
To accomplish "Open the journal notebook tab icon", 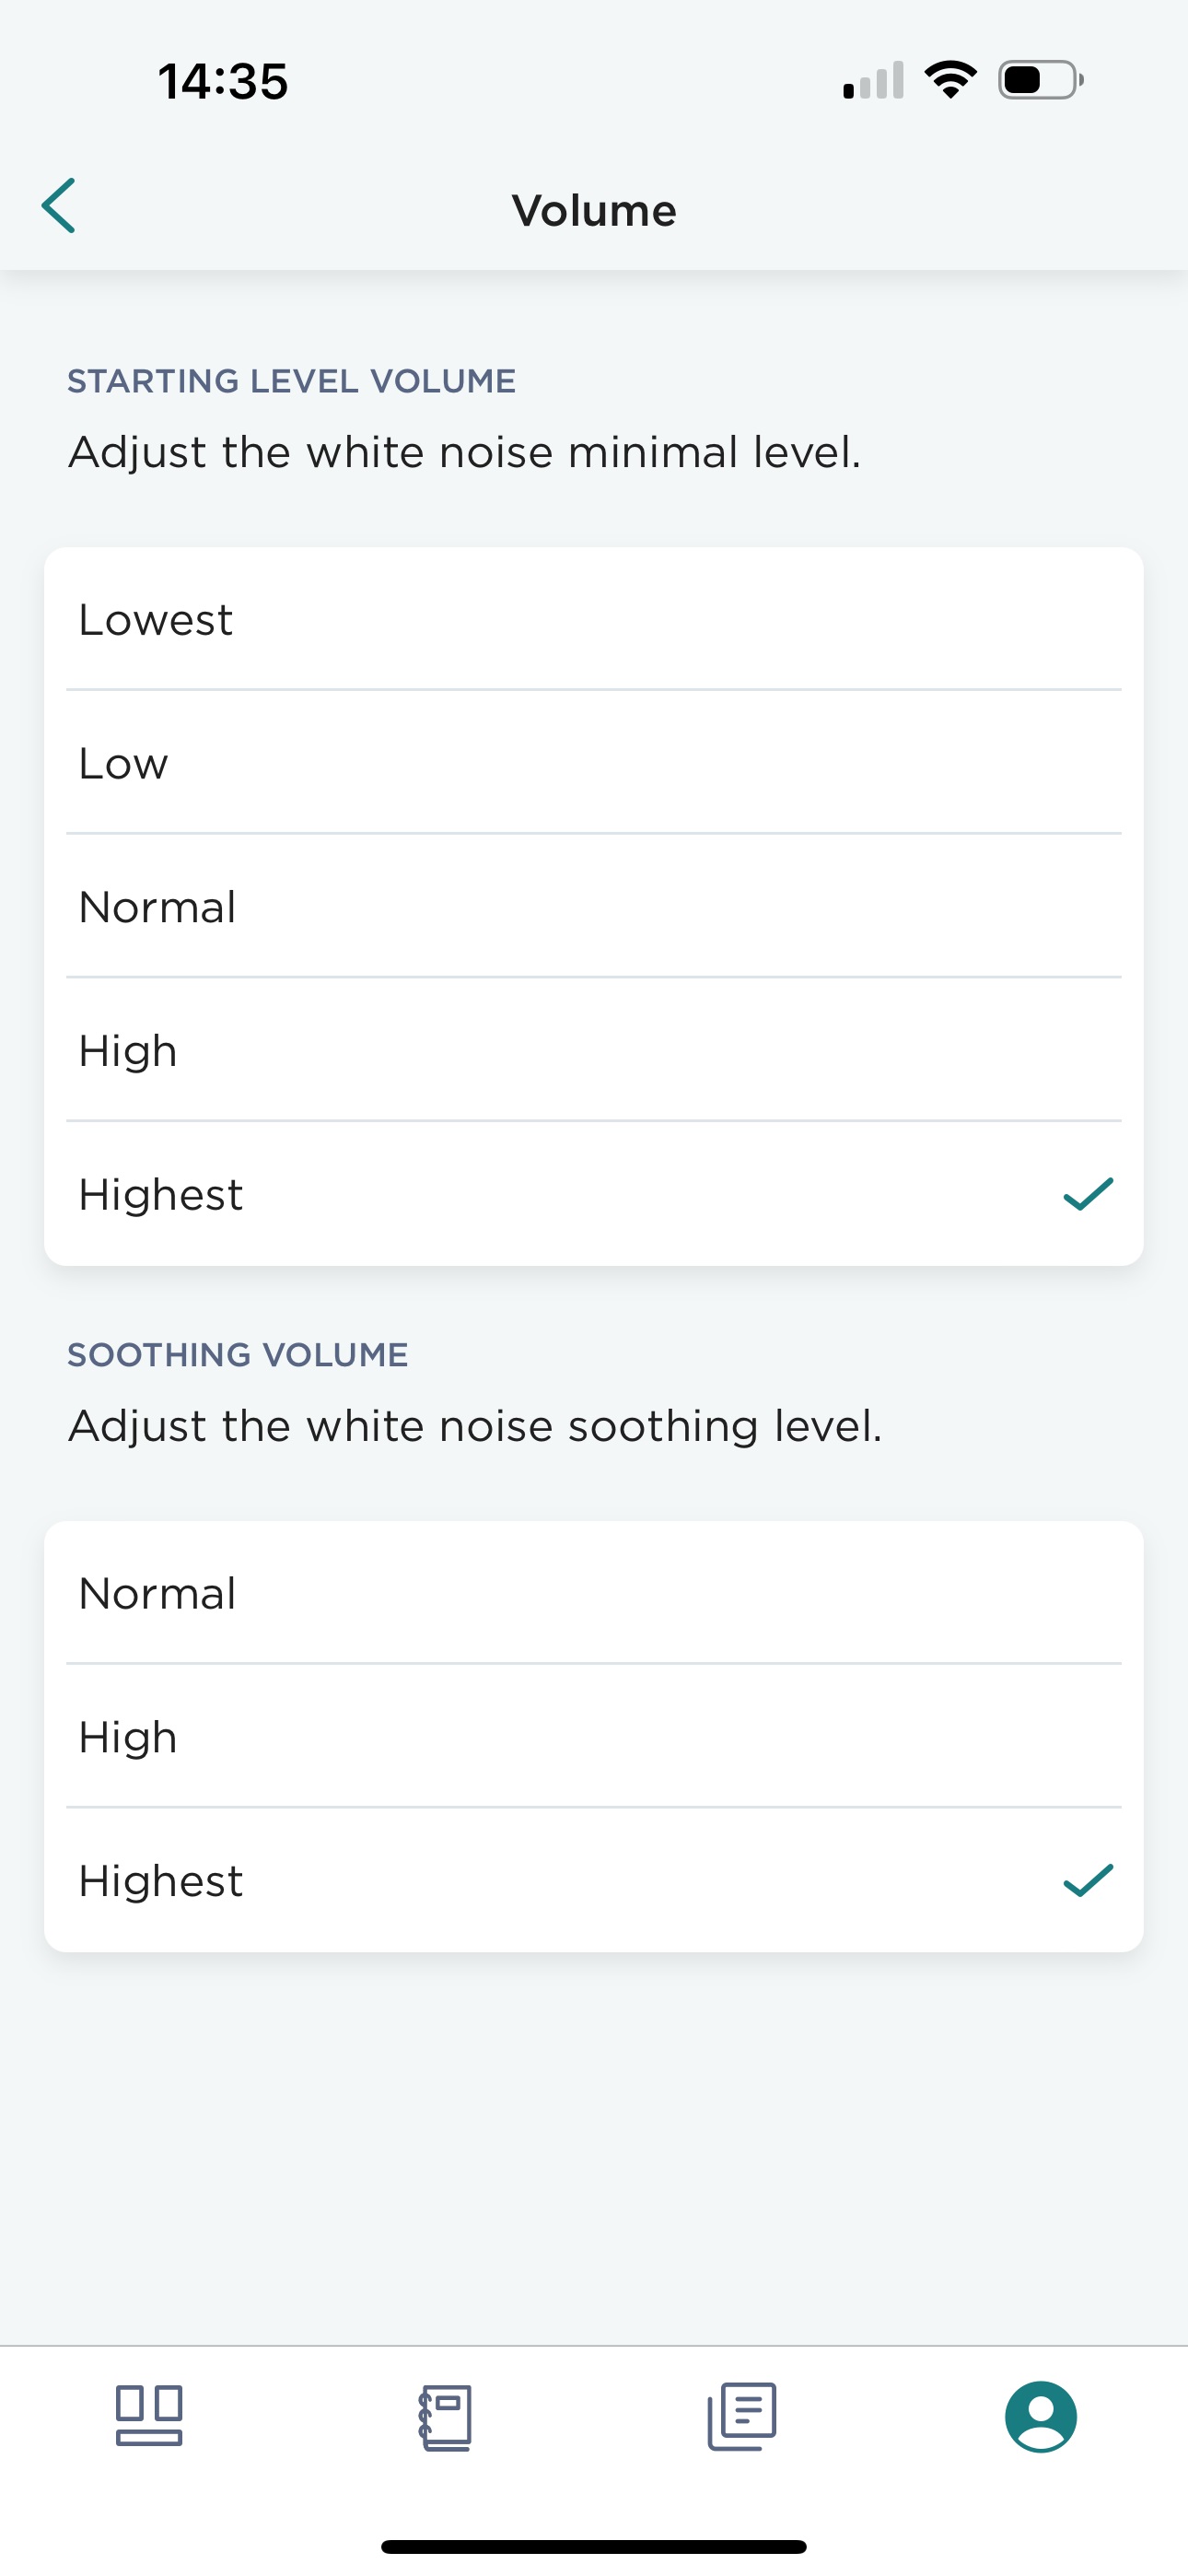I will click(x=445, y=2417).
